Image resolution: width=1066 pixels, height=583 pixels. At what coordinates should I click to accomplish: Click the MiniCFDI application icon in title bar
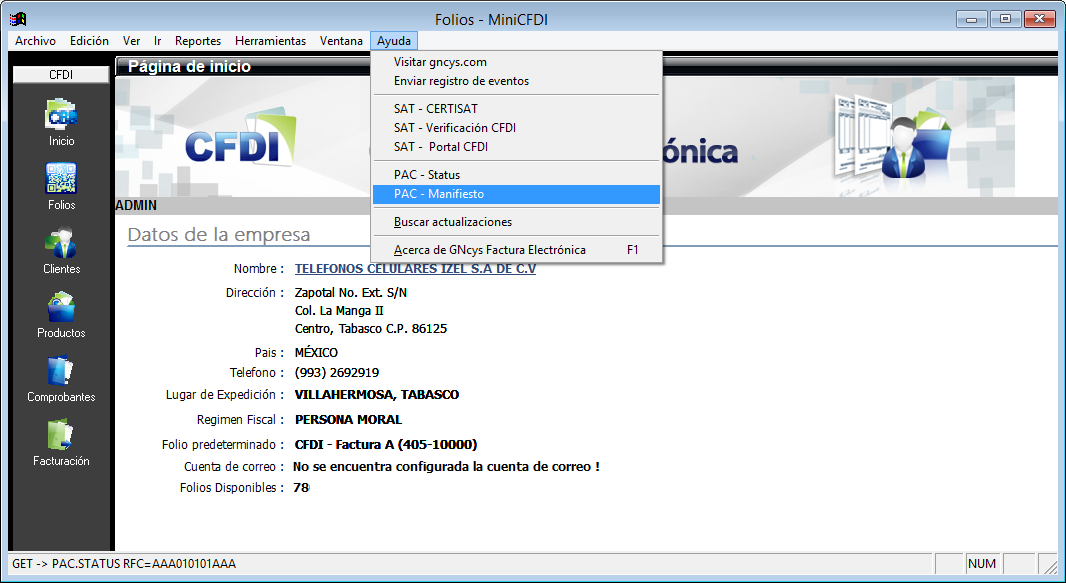click(18, 19)
